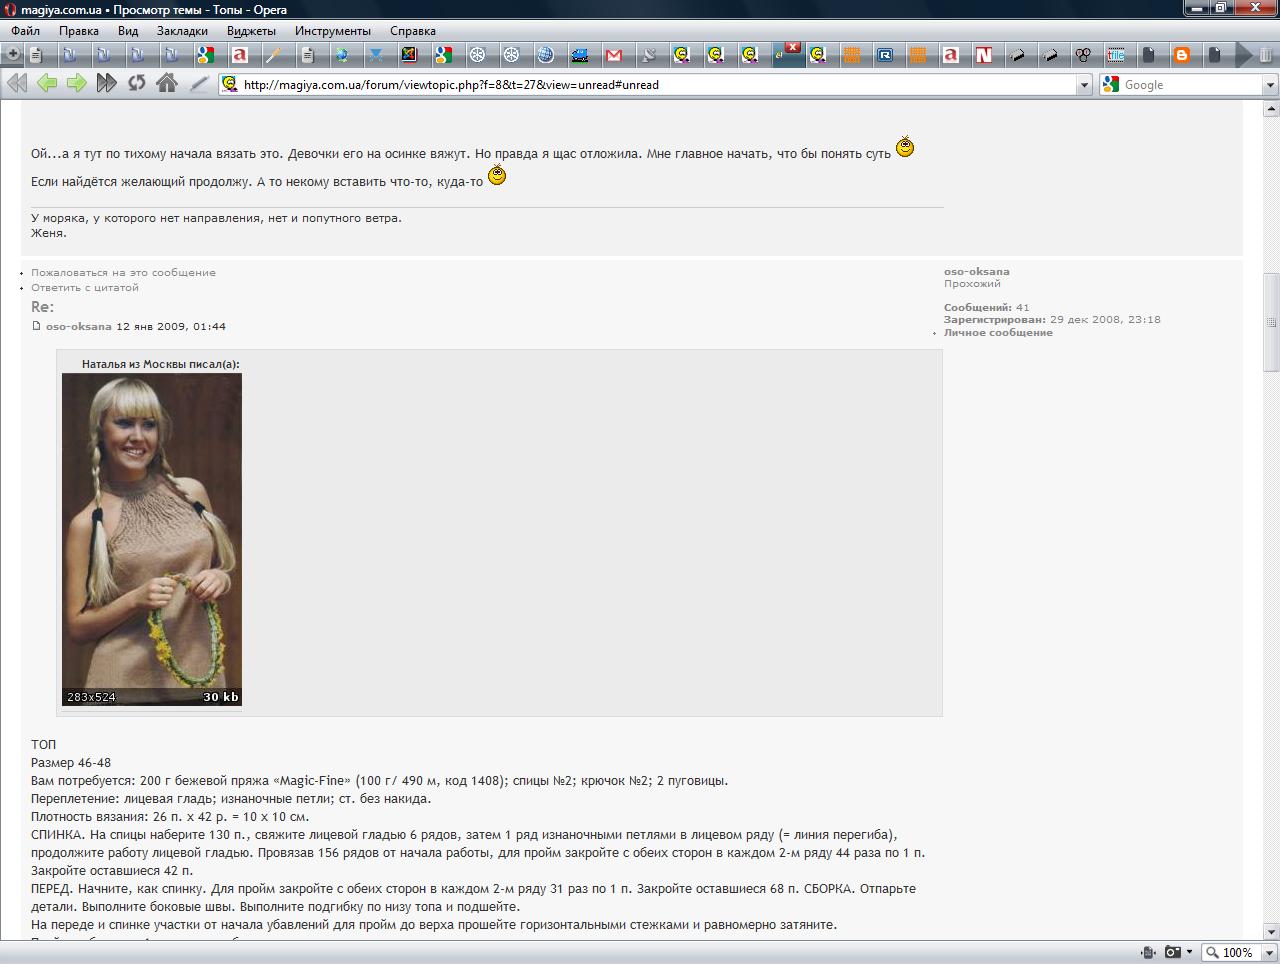Switch to the blue hourglass tab
The image size is (1280, 964).
tap(375, 55)
